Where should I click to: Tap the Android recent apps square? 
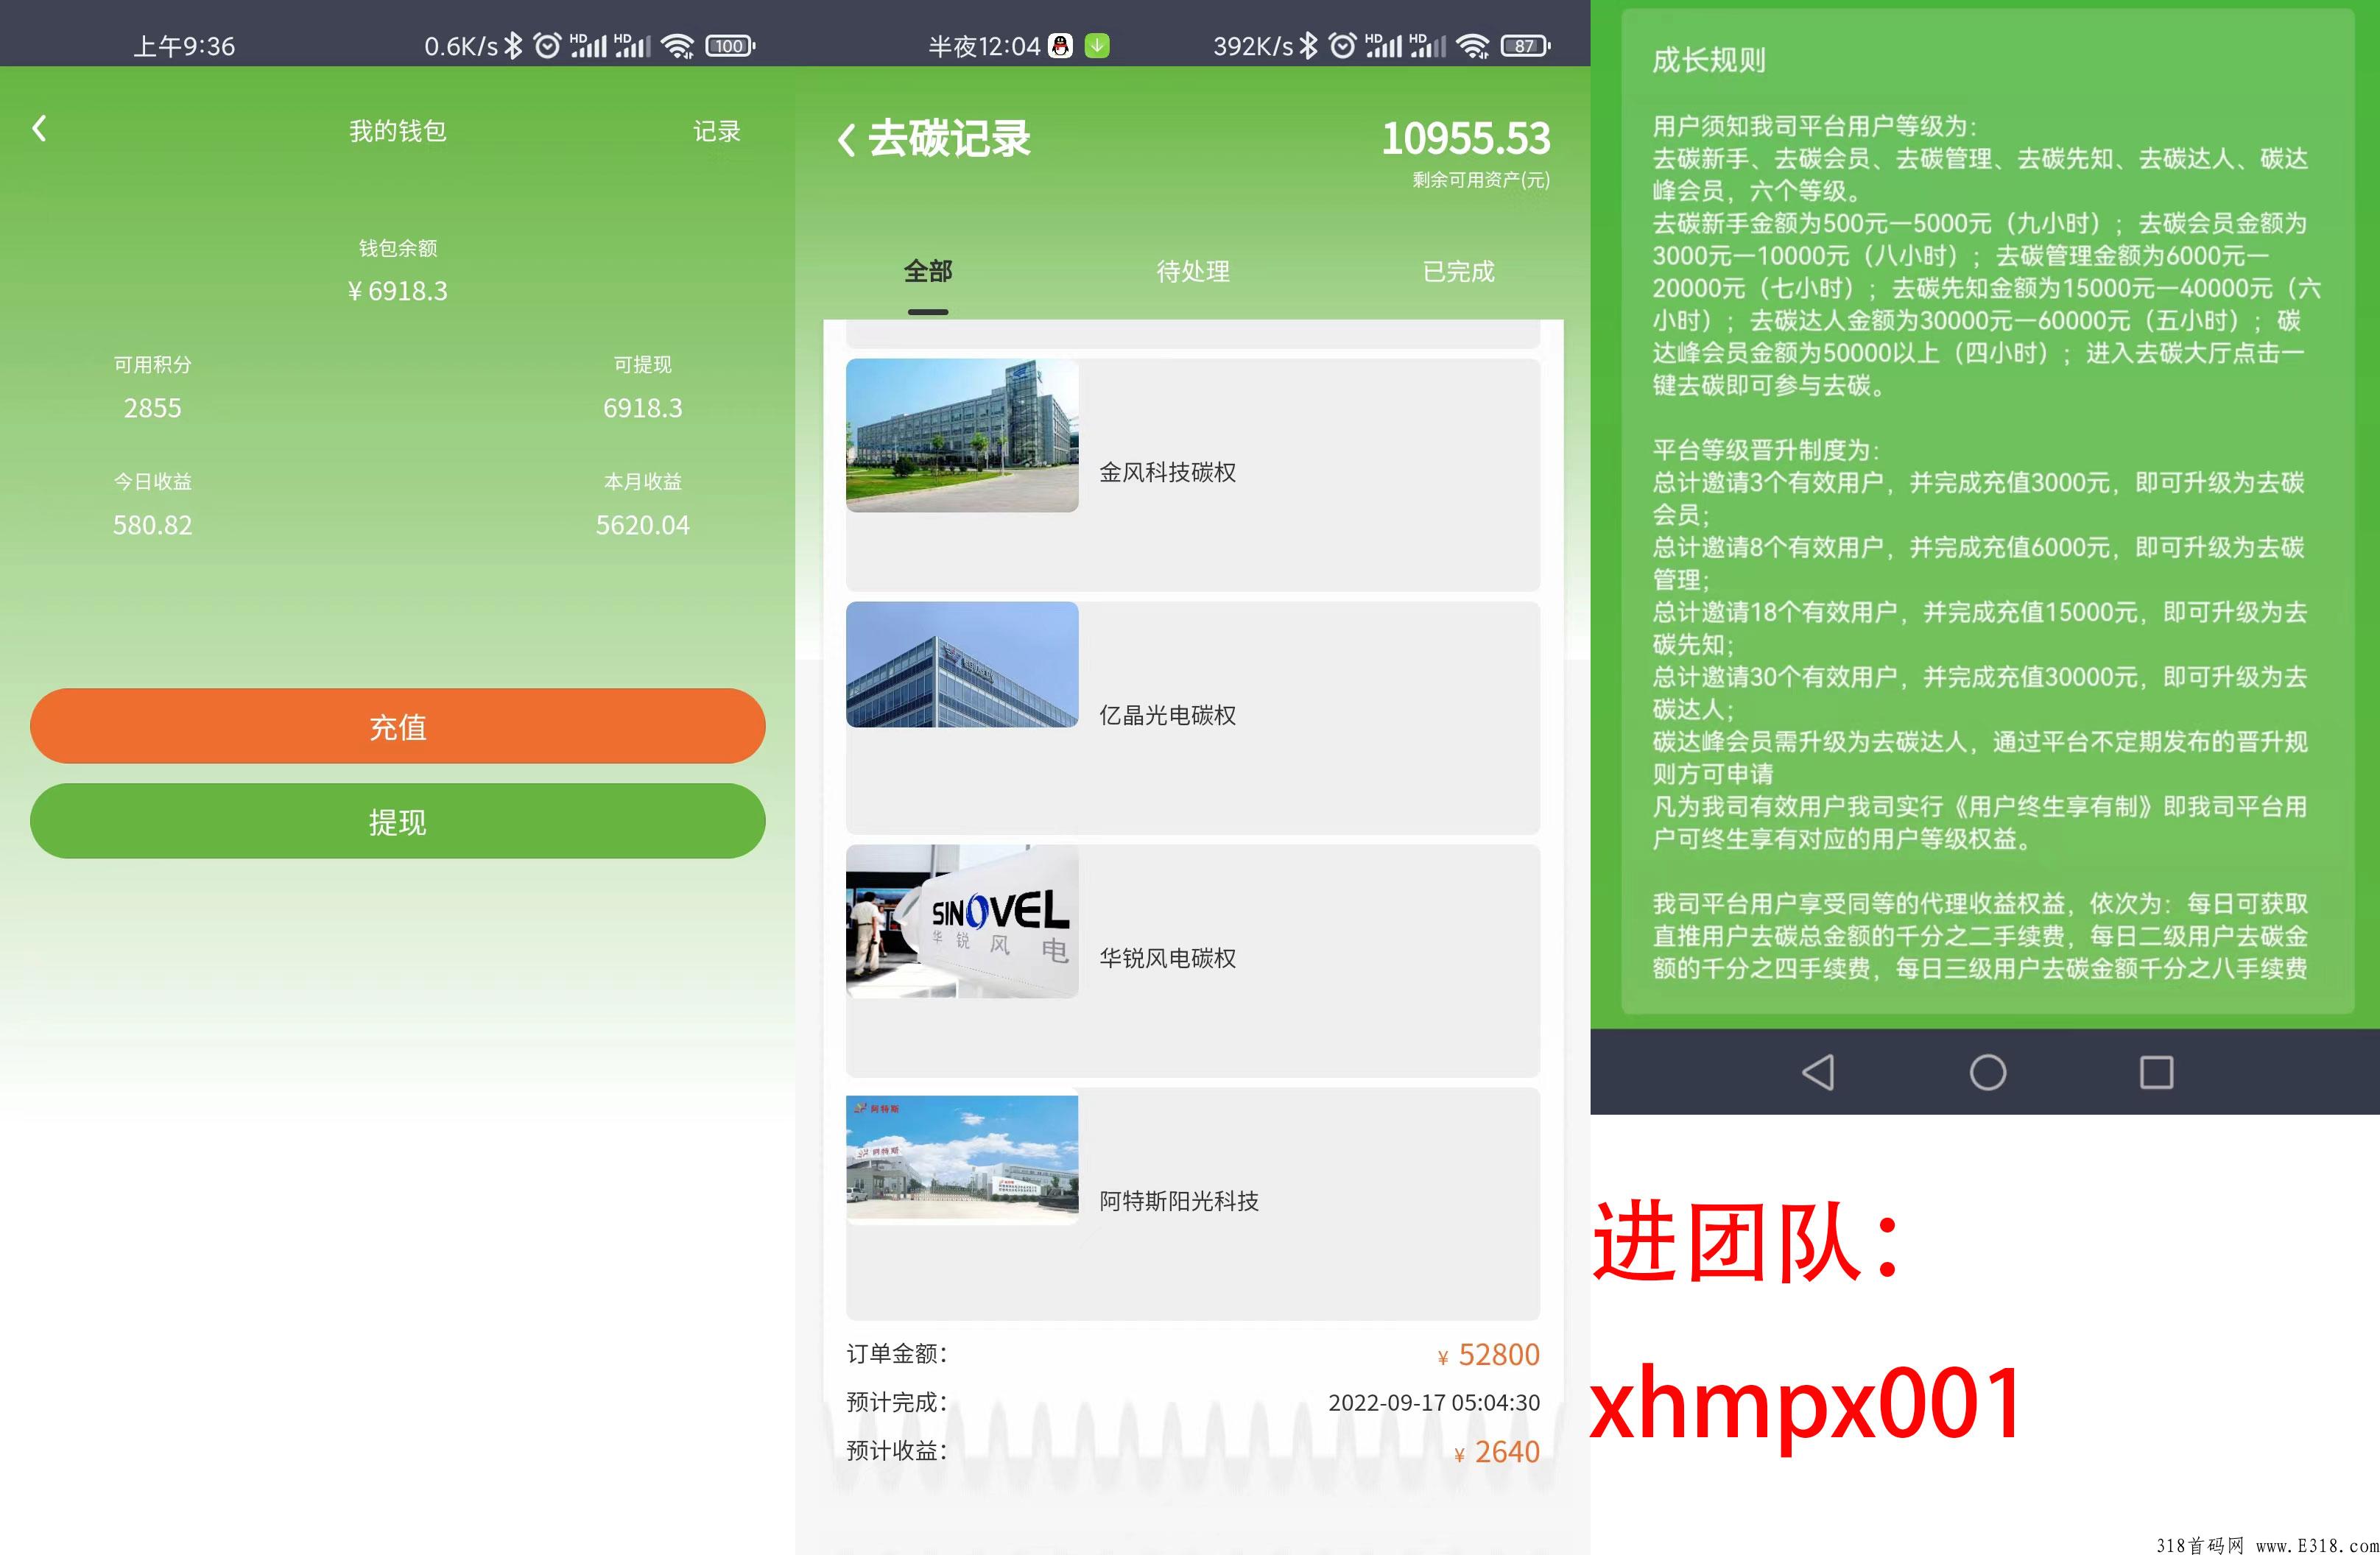point(2156,1072)
